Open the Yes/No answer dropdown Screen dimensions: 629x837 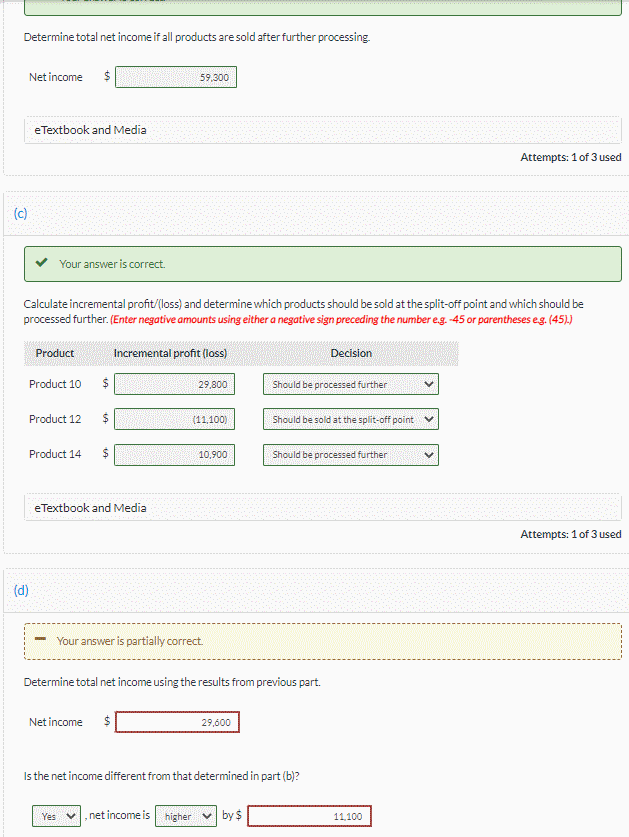pos(55,815)
